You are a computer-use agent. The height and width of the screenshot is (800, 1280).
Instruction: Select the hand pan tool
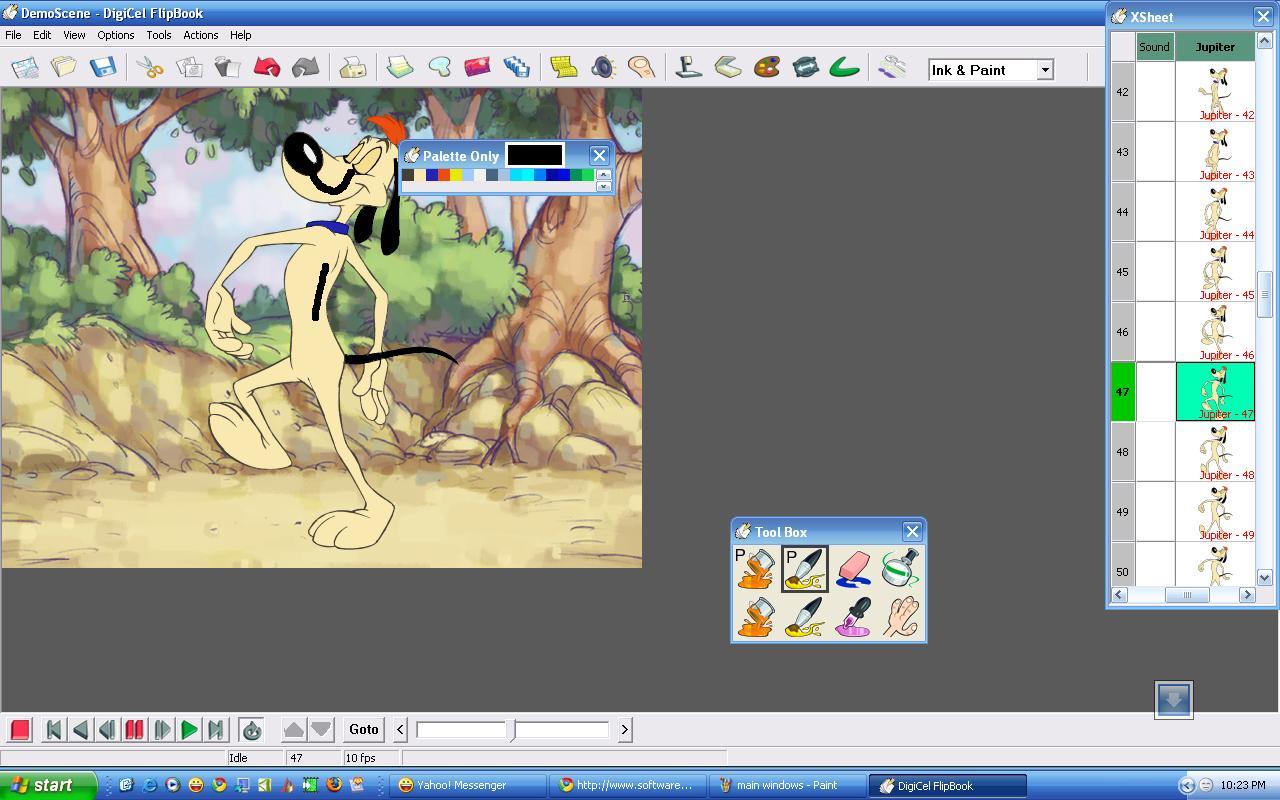coord(900,616)
